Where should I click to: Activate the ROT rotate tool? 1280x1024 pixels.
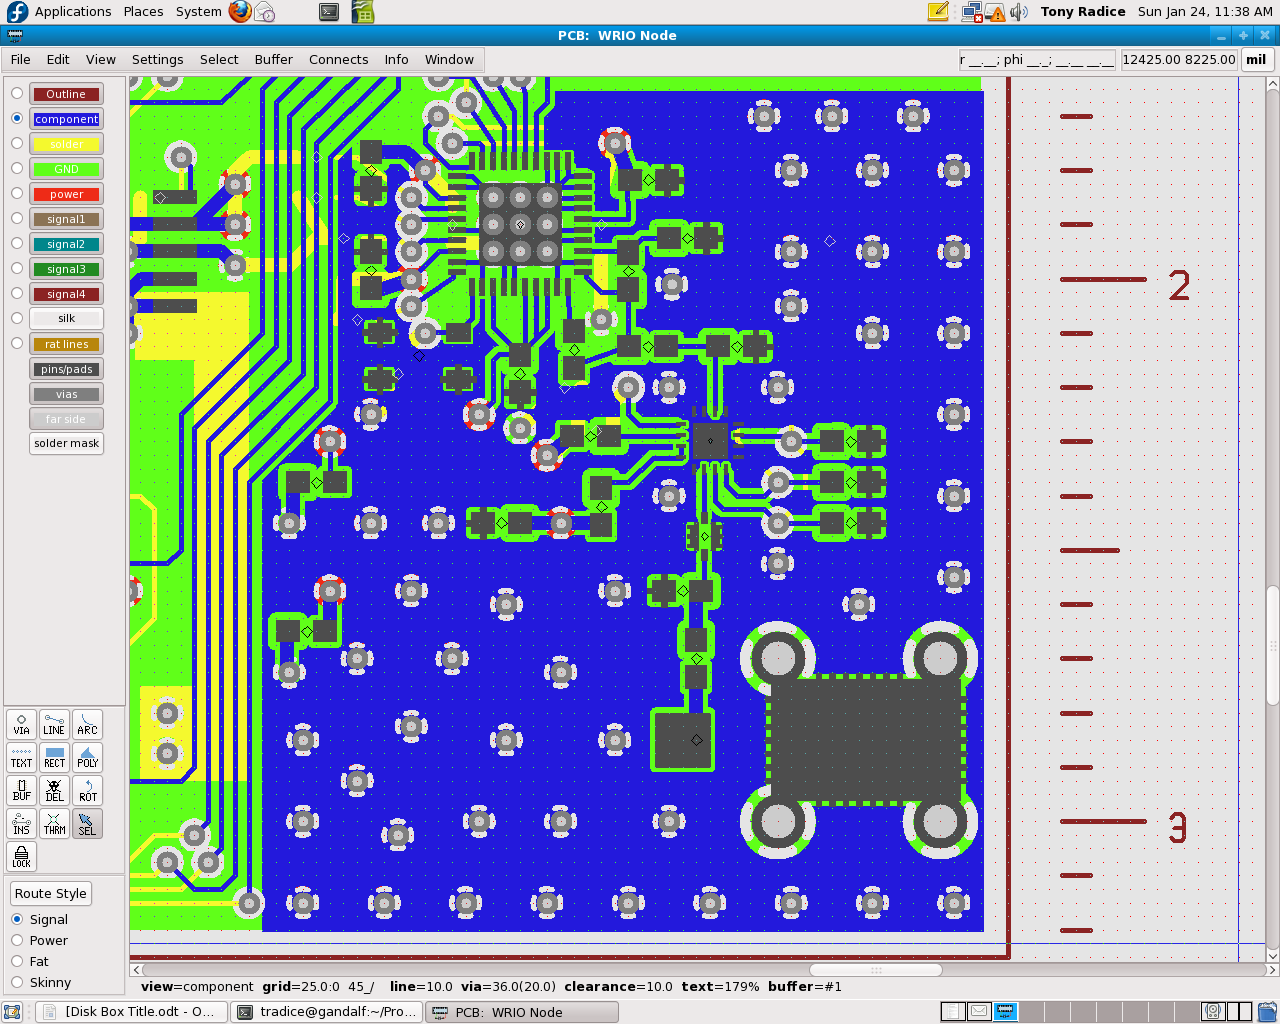click(x=88, y=790)
